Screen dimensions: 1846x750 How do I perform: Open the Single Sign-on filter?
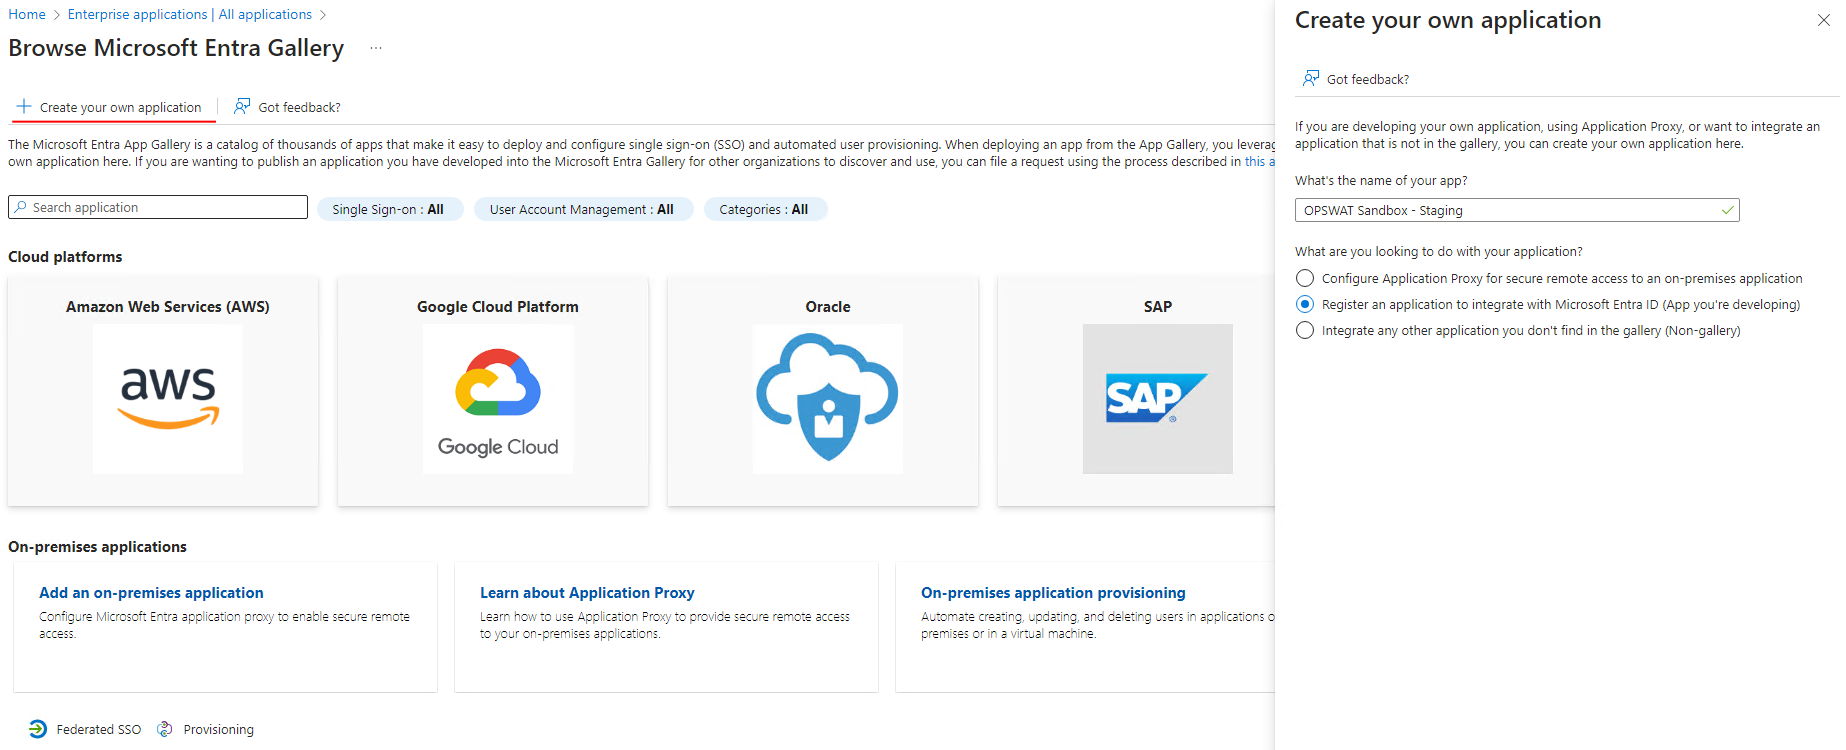coord(389,209)
